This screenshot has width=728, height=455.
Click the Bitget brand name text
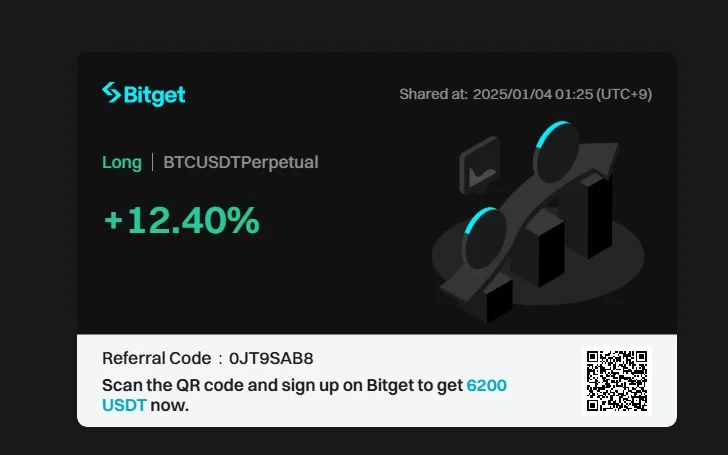(155, 95)
